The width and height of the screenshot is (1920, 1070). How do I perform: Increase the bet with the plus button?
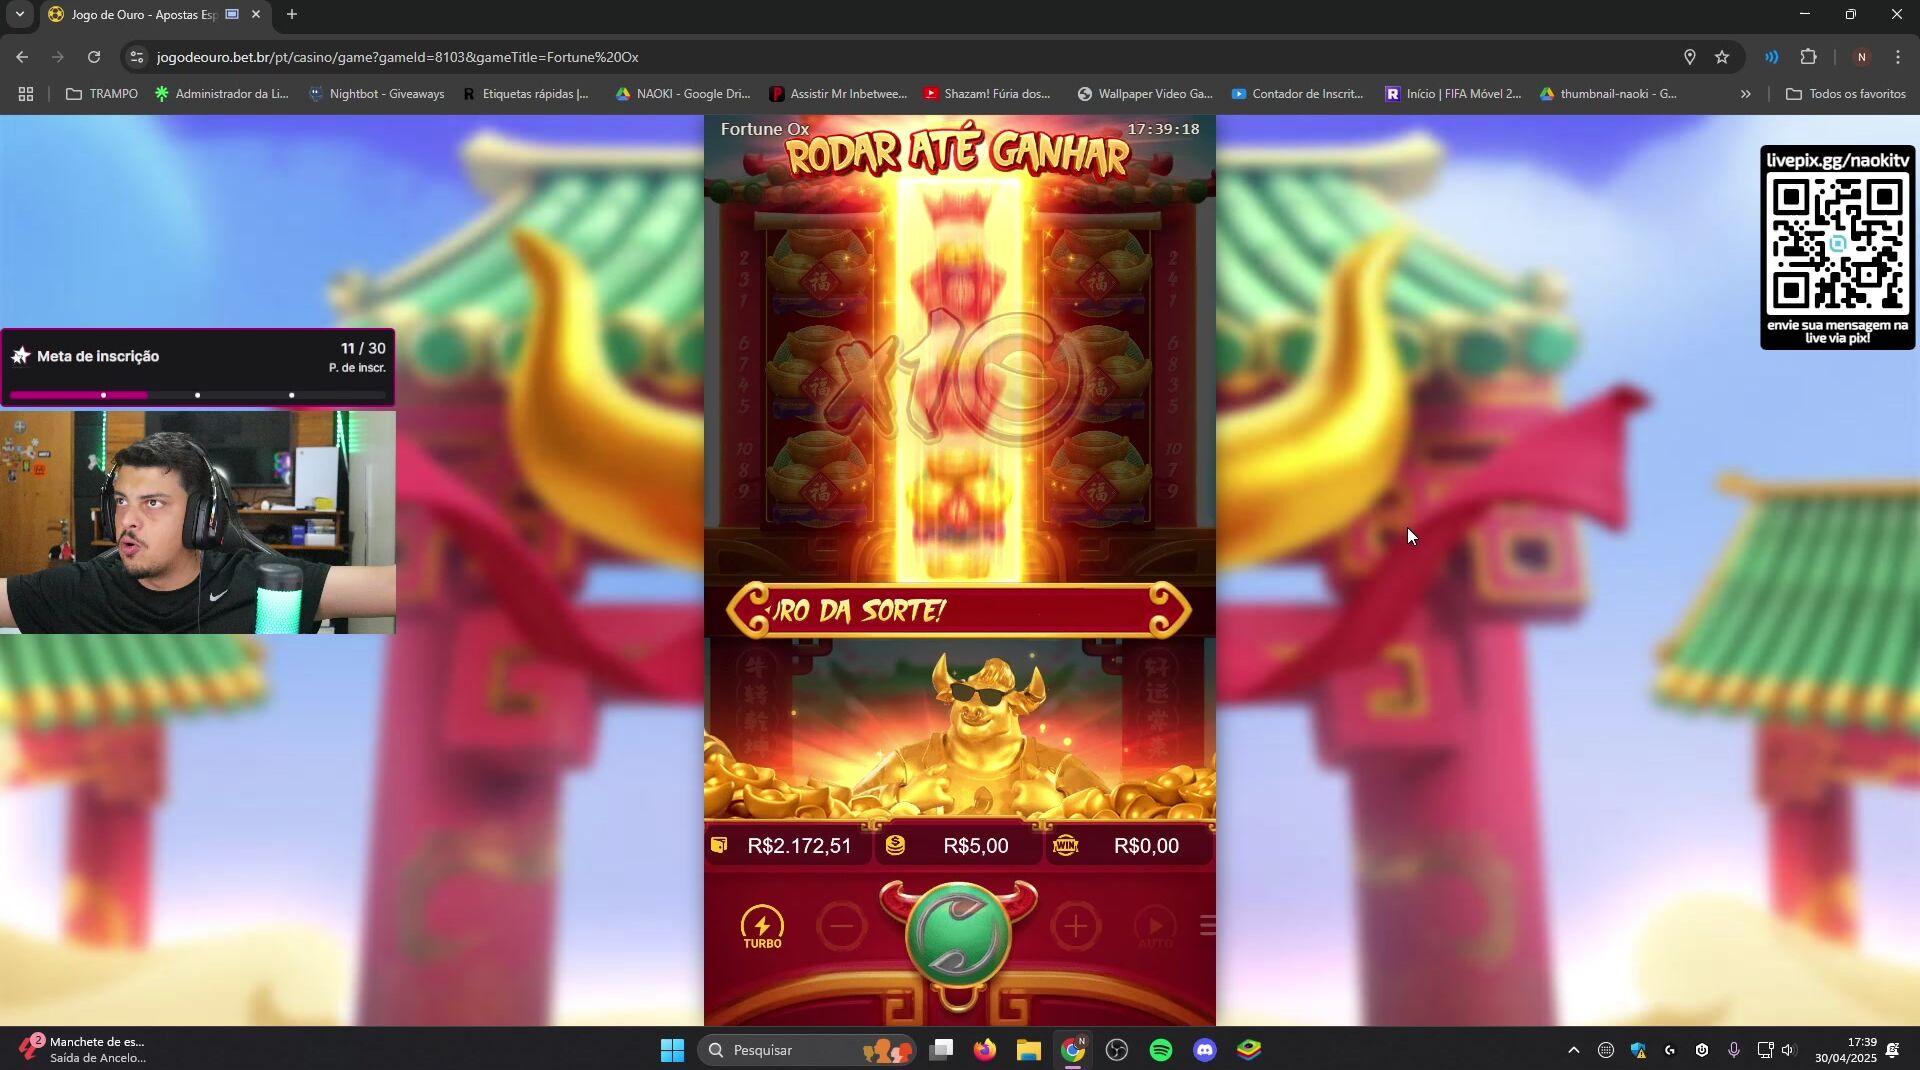[1075, 927]
